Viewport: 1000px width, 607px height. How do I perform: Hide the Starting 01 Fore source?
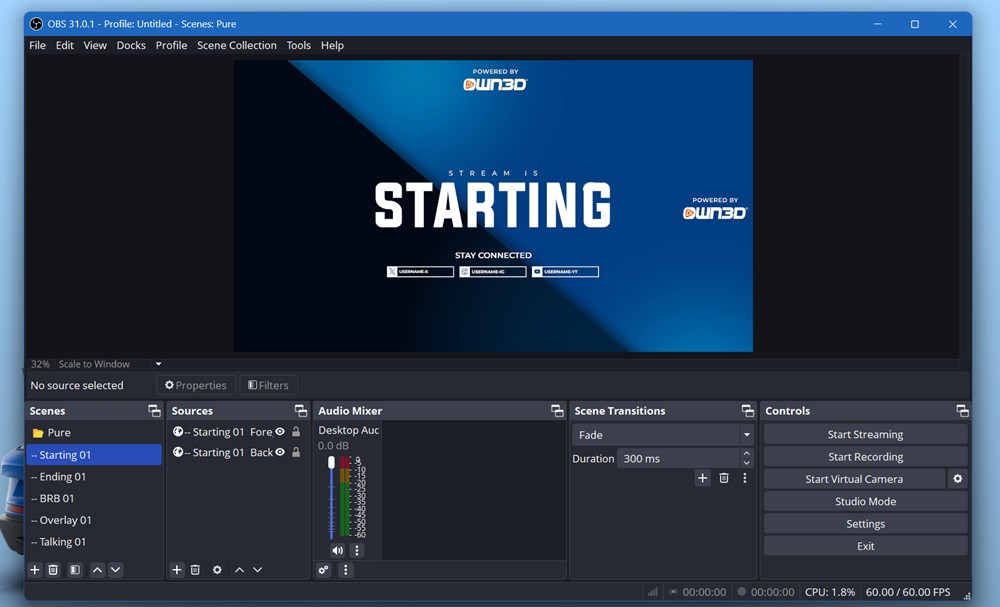click(280, 432)
